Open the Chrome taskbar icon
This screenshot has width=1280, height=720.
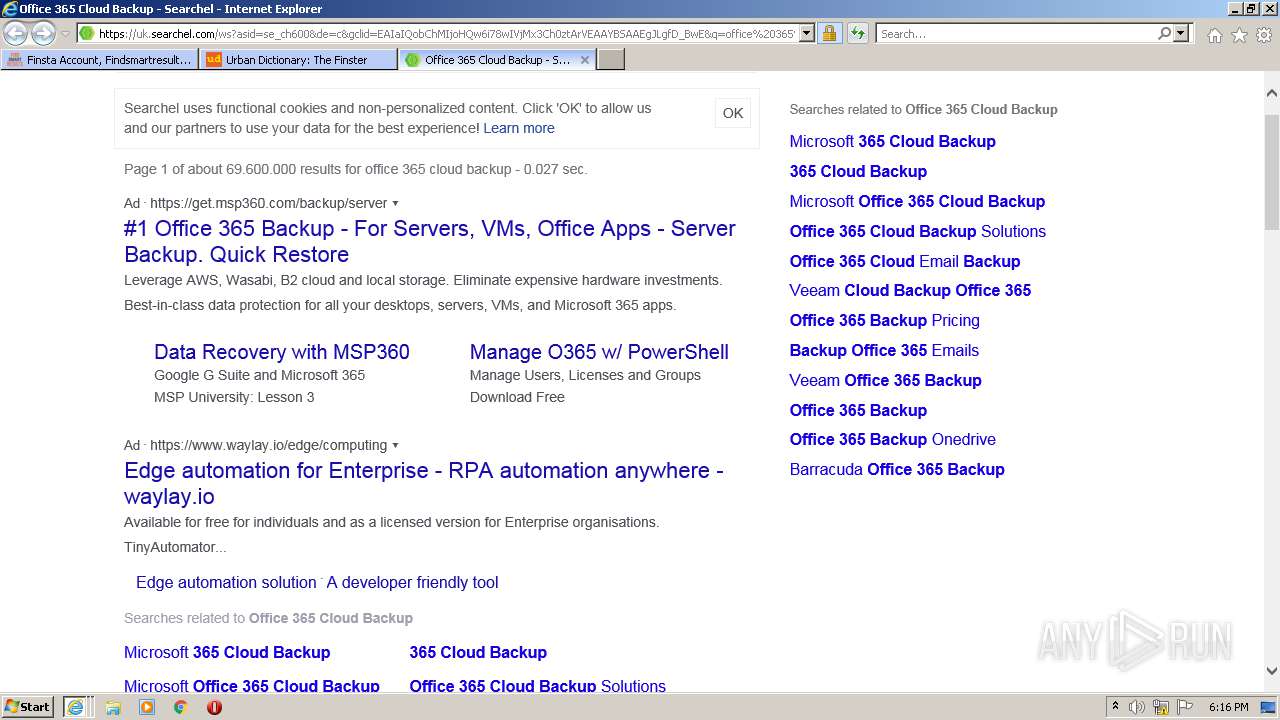[x=181, y=707]
